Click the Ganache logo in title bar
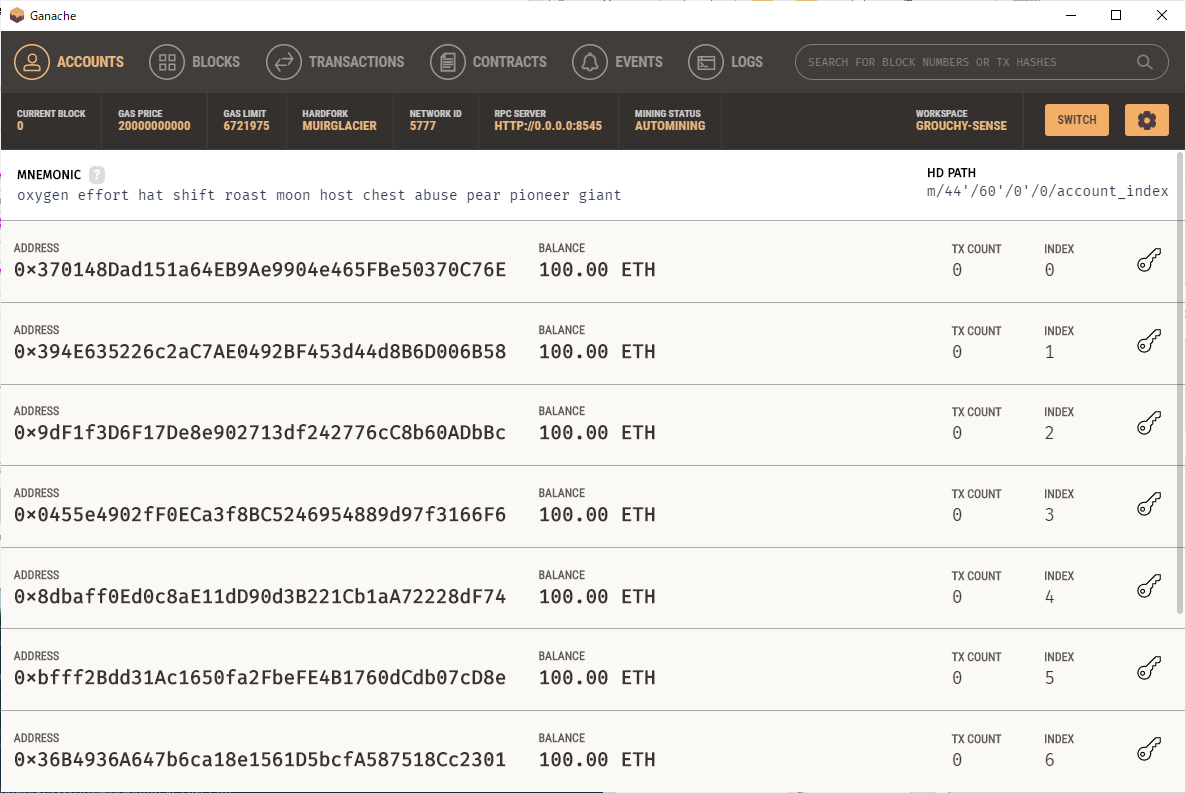 pyautogui.click(x=17, y=15)
